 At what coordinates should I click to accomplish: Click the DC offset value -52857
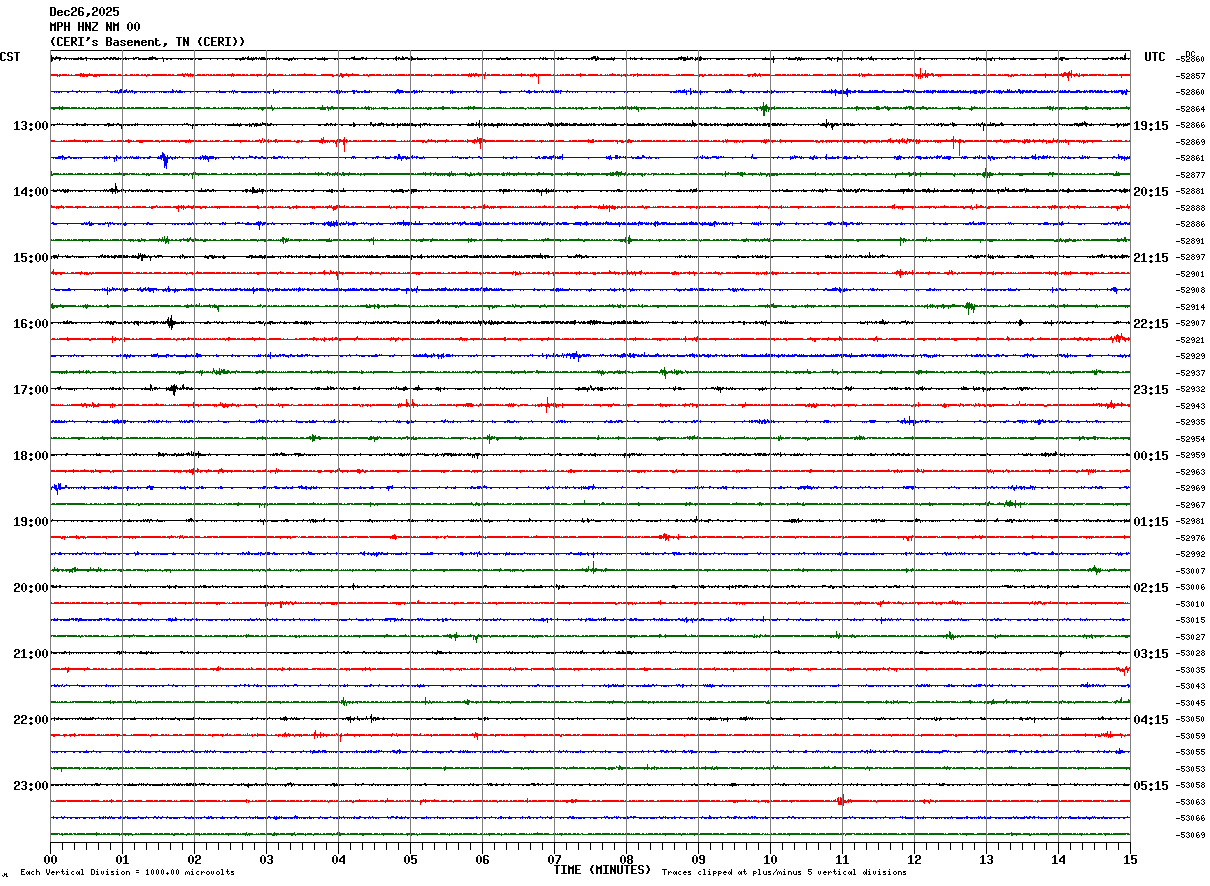pos(1191,76)
